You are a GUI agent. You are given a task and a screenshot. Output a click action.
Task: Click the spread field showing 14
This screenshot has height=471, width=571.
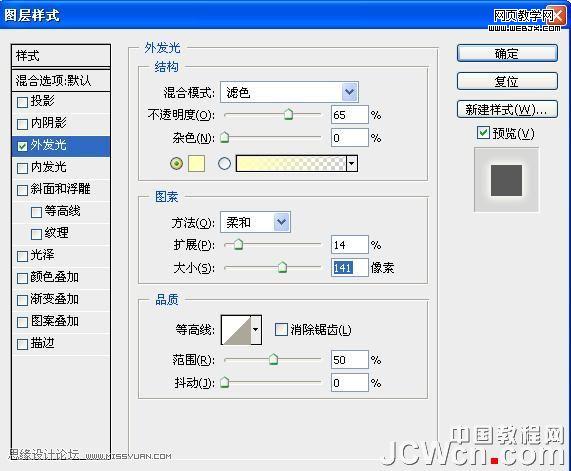[350, 244]
